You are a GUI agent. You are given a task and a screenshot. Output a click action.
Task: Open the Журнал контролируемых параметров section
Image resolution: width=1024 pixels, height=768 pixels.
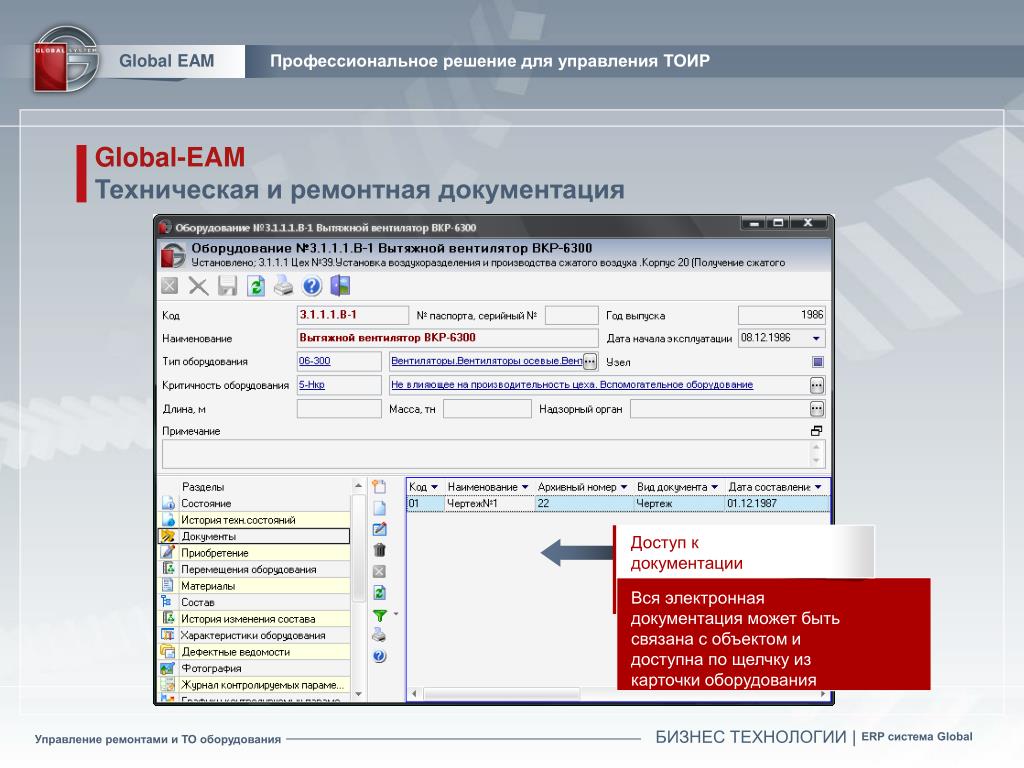coord(255,685)
